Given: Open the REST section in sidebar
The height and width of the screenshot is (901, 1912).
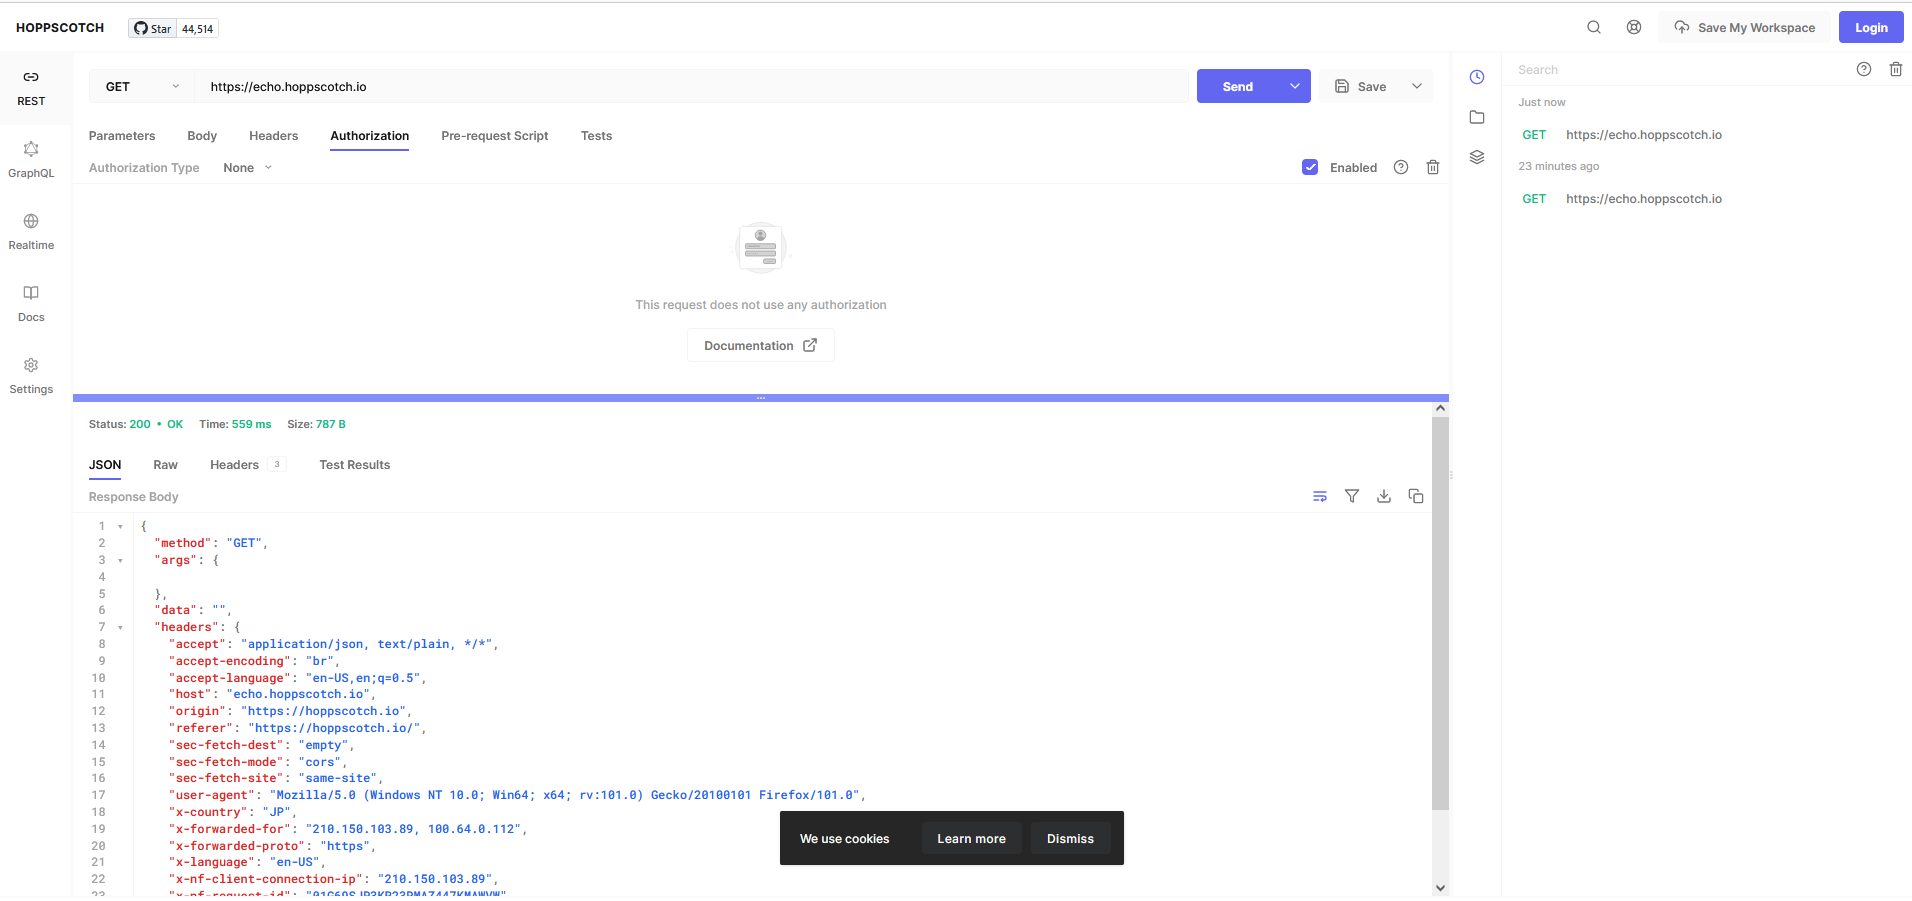Looking at the screenshot, I should 31,88.
